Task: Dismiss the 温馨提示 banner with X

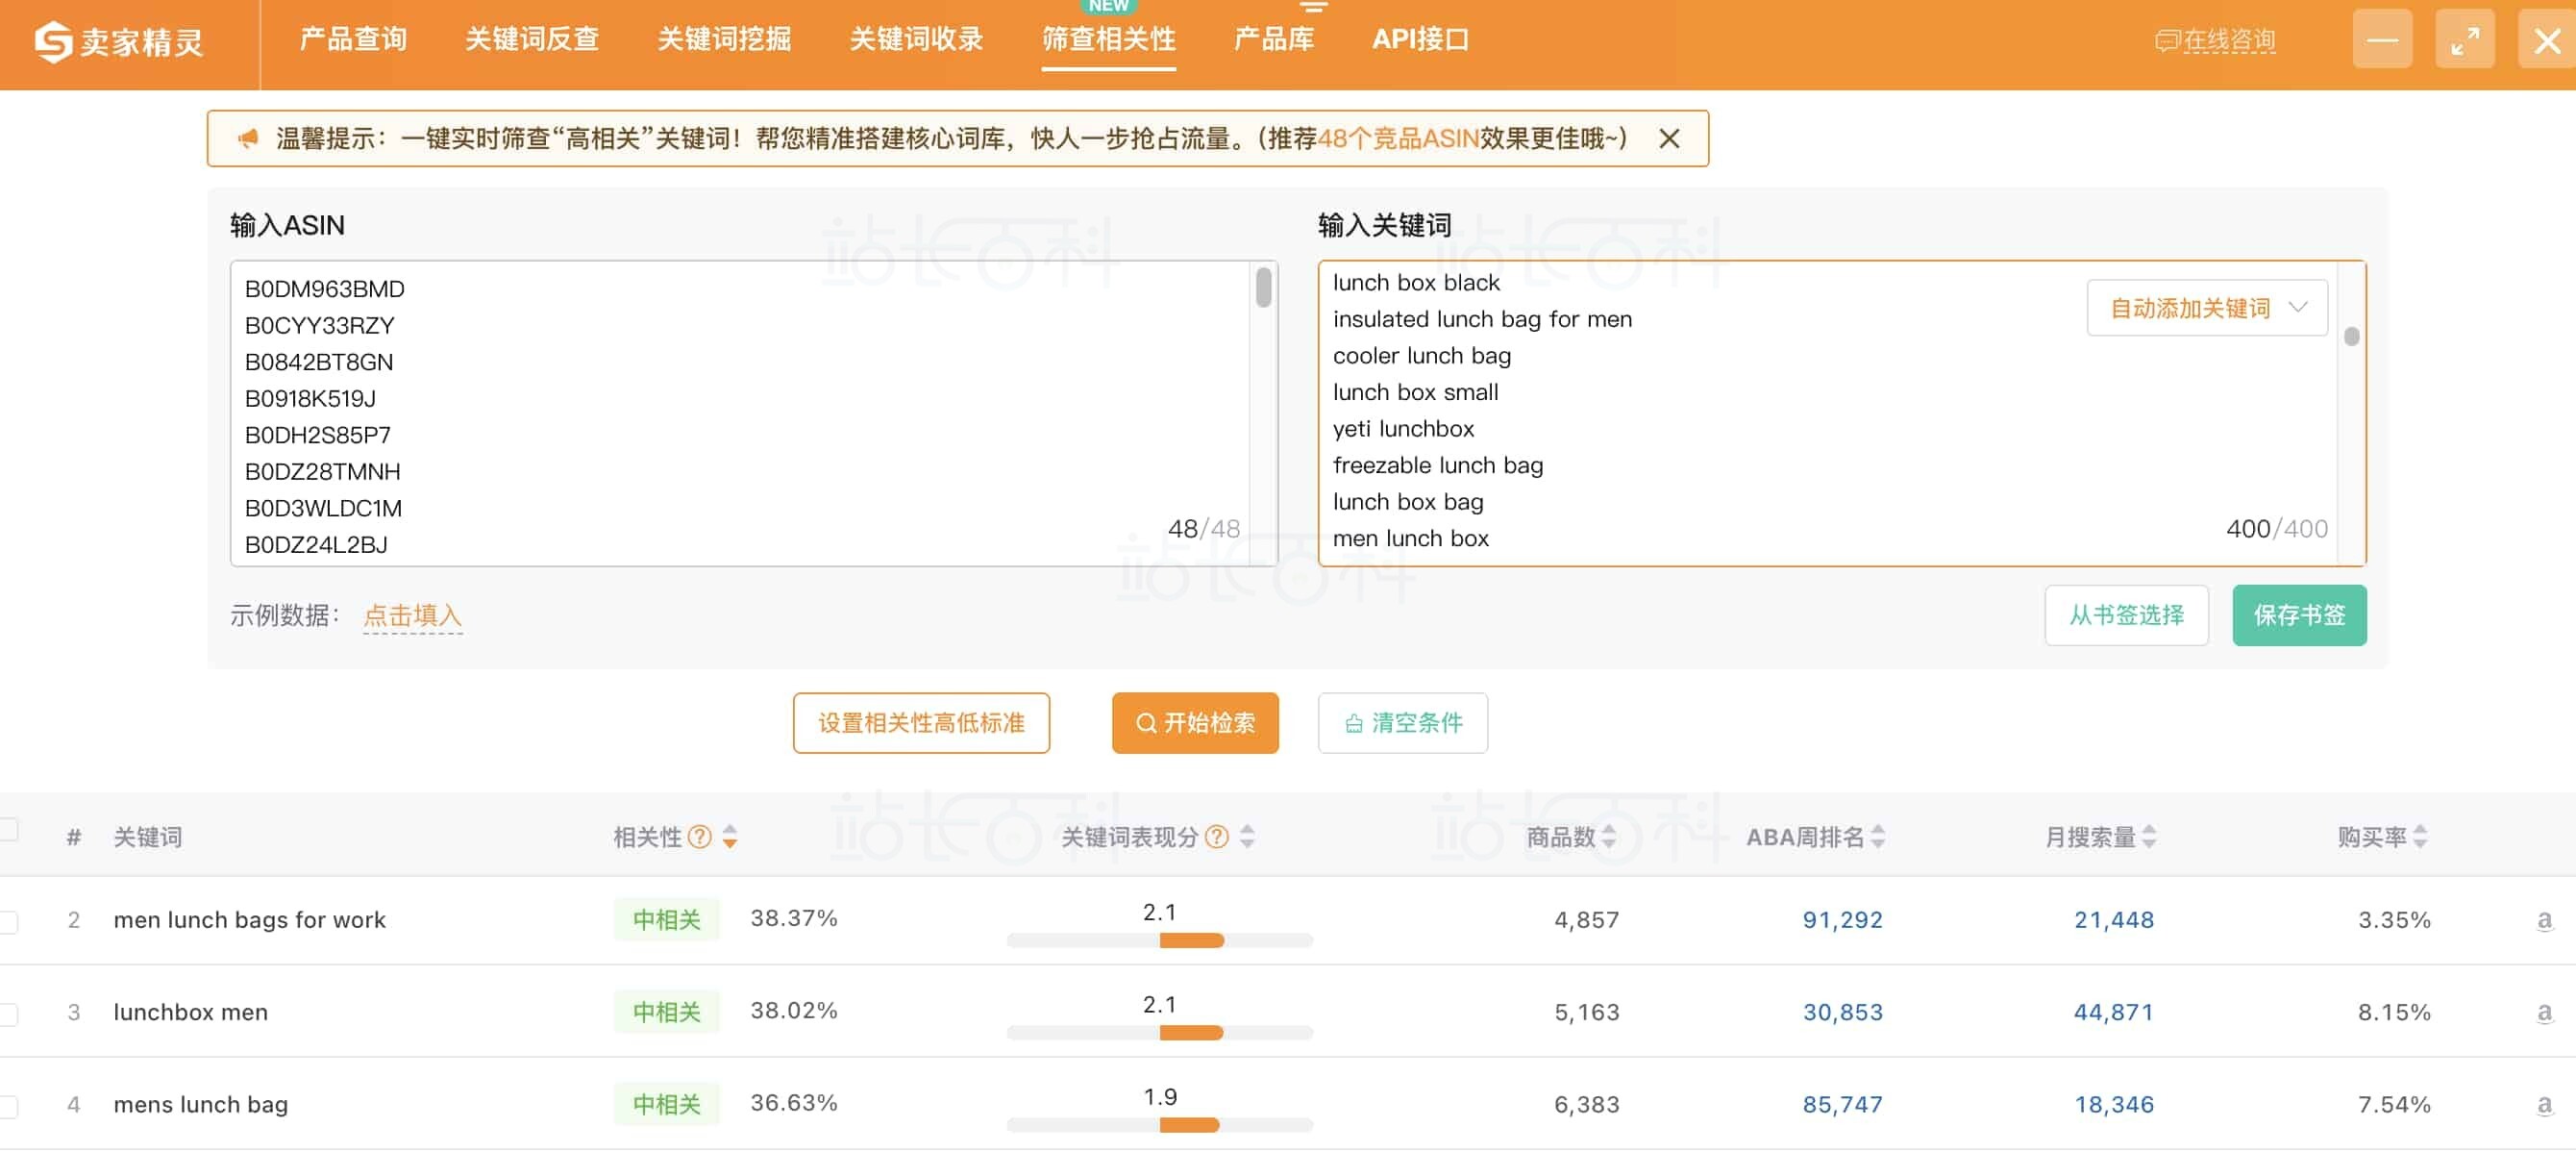Action: (x=1668, y=139)
